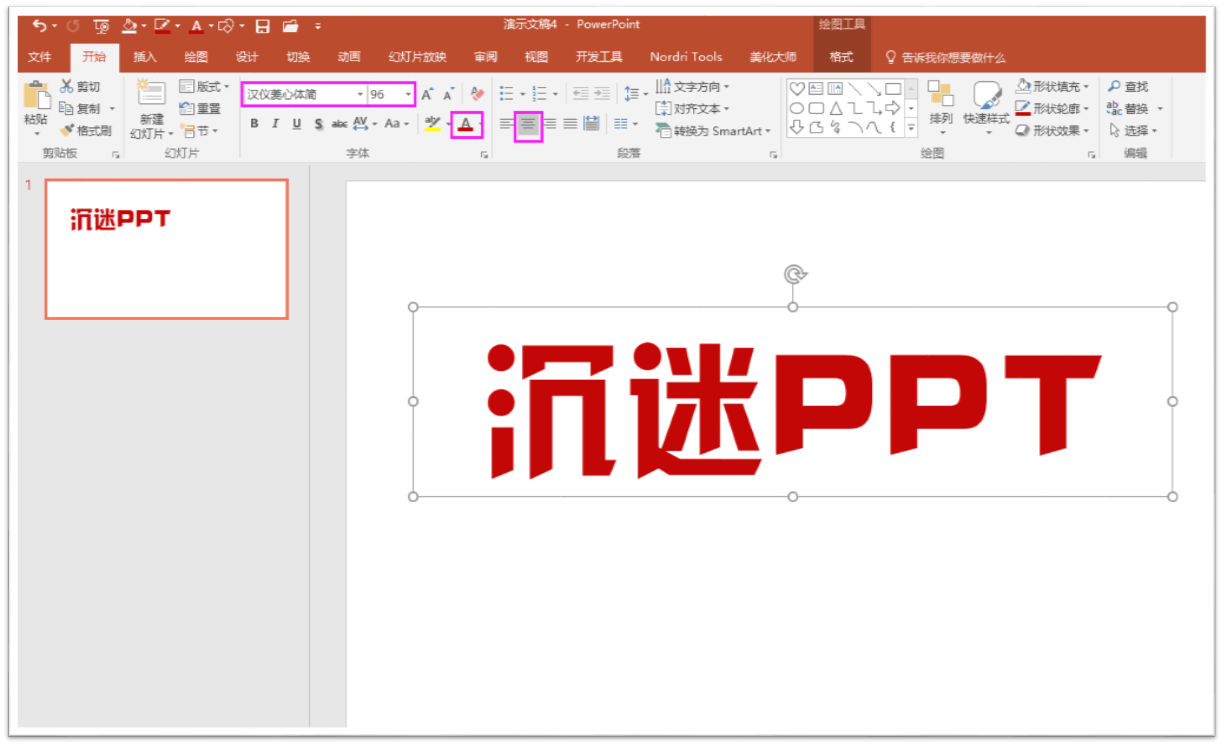
Task: Open the font name dropdown
Action: [x=359, y=93]
